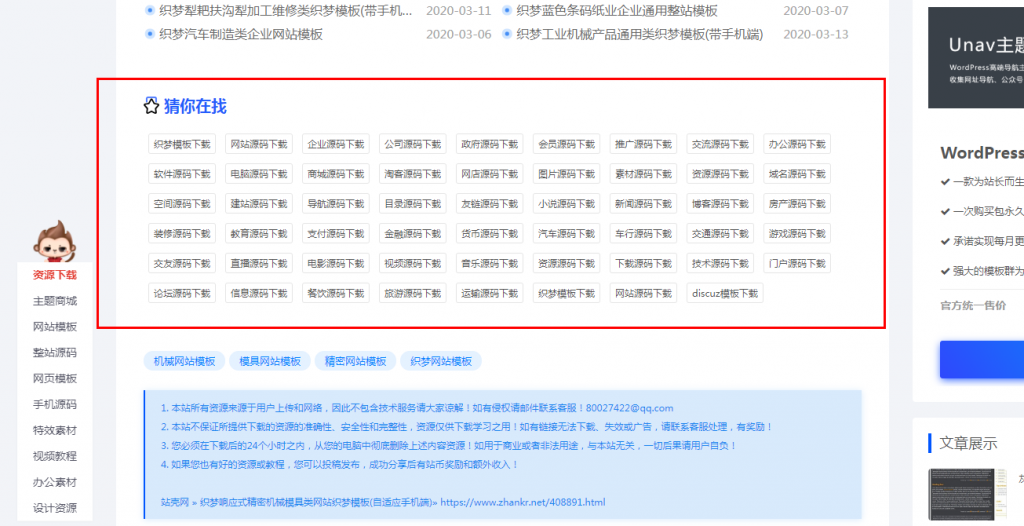Click the 目录源码下载 tag

413,204
